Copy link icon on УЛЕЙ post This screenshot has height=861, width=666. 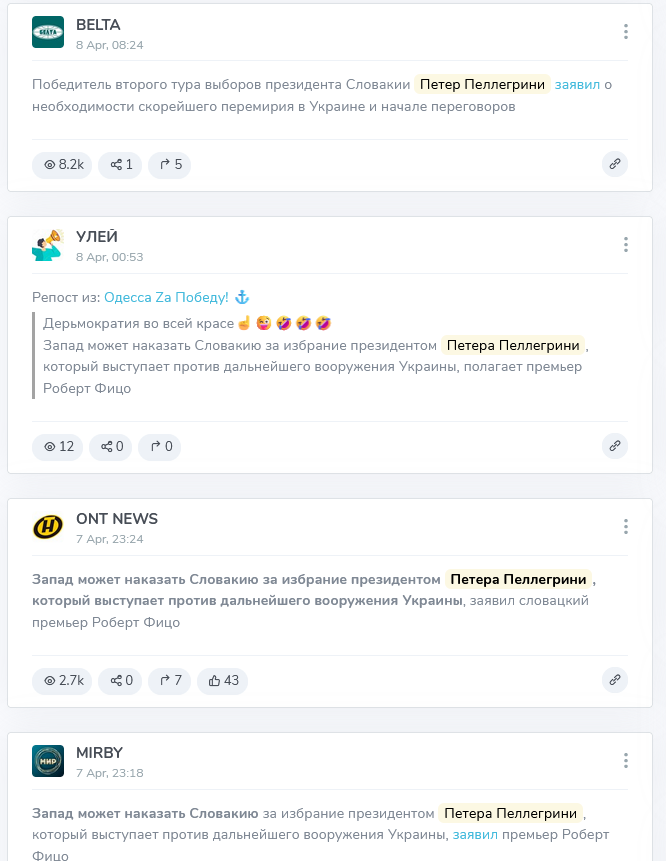[x=615, y=445]
